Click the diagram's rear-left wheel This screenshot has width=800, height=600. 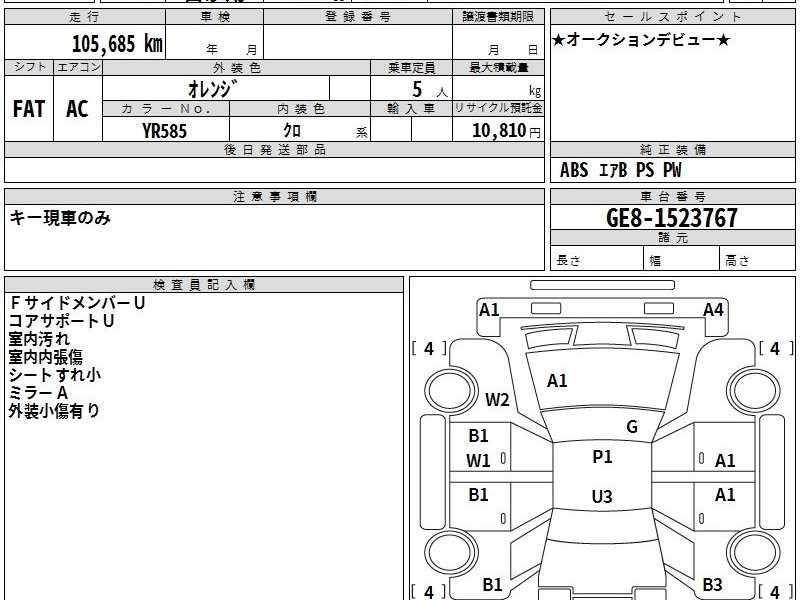[x=451, y=553]
